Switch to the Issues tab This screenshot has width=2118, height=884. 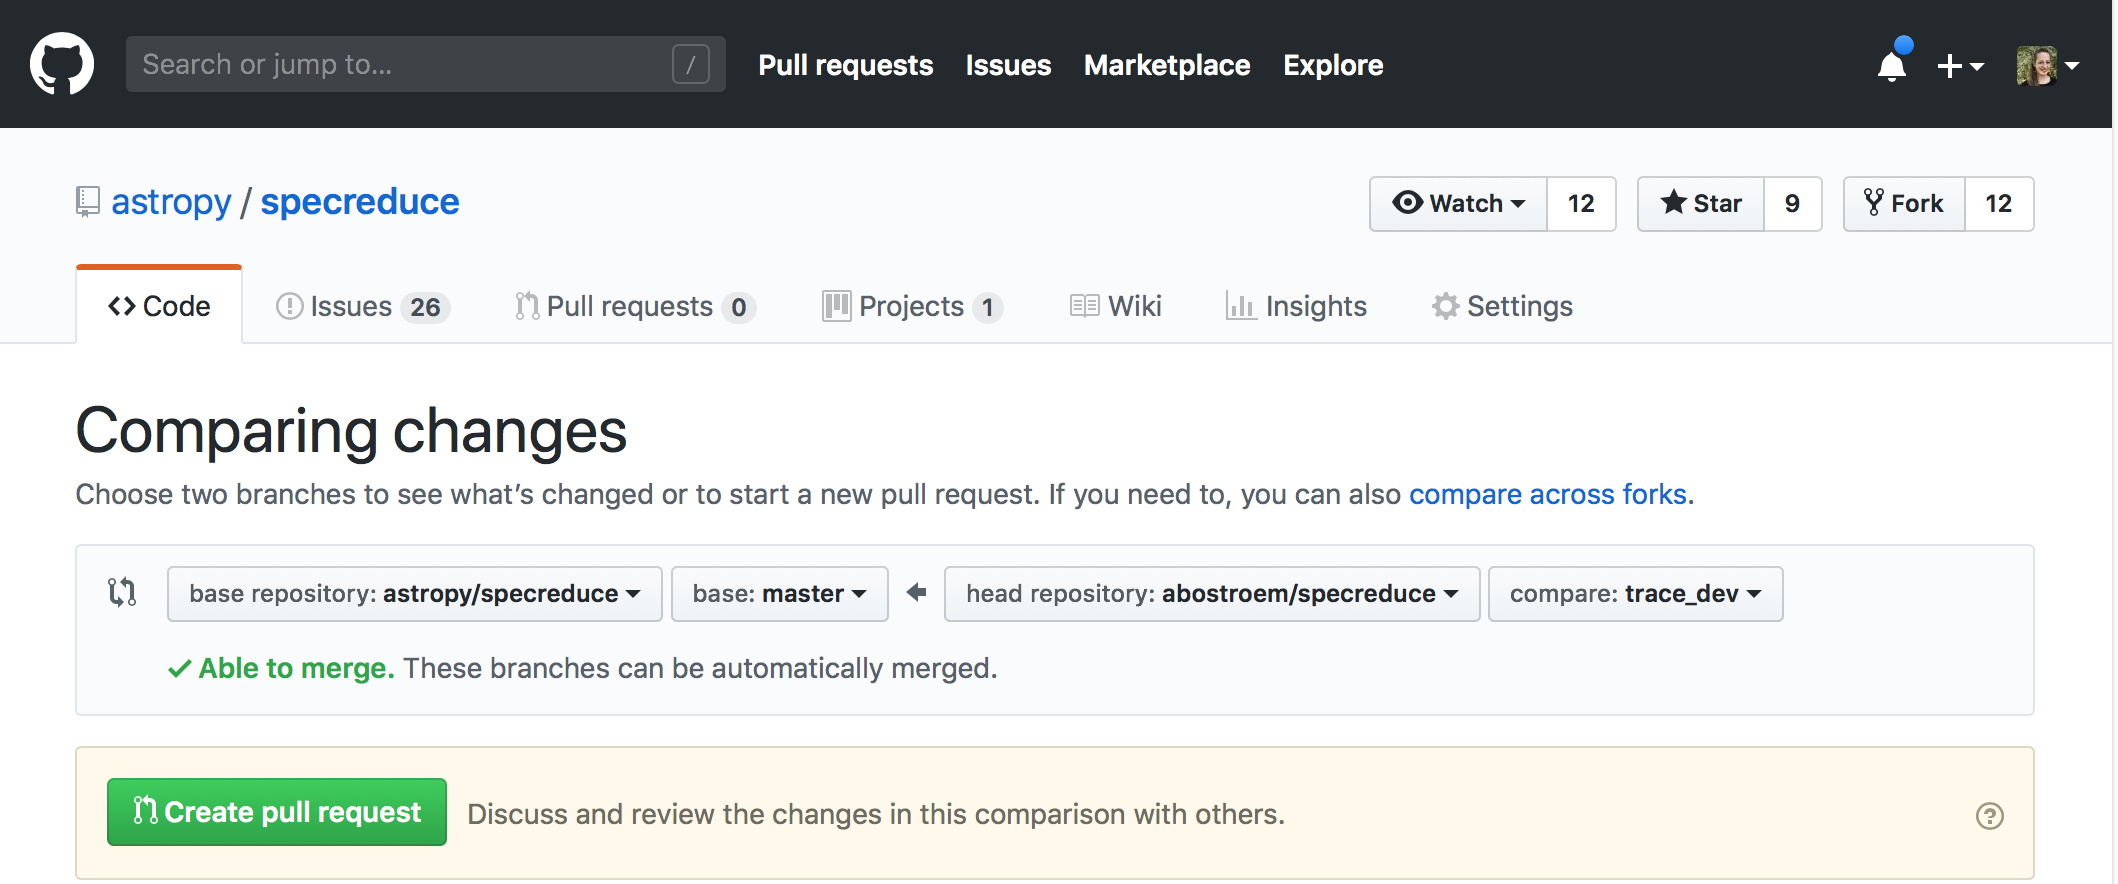361,307
